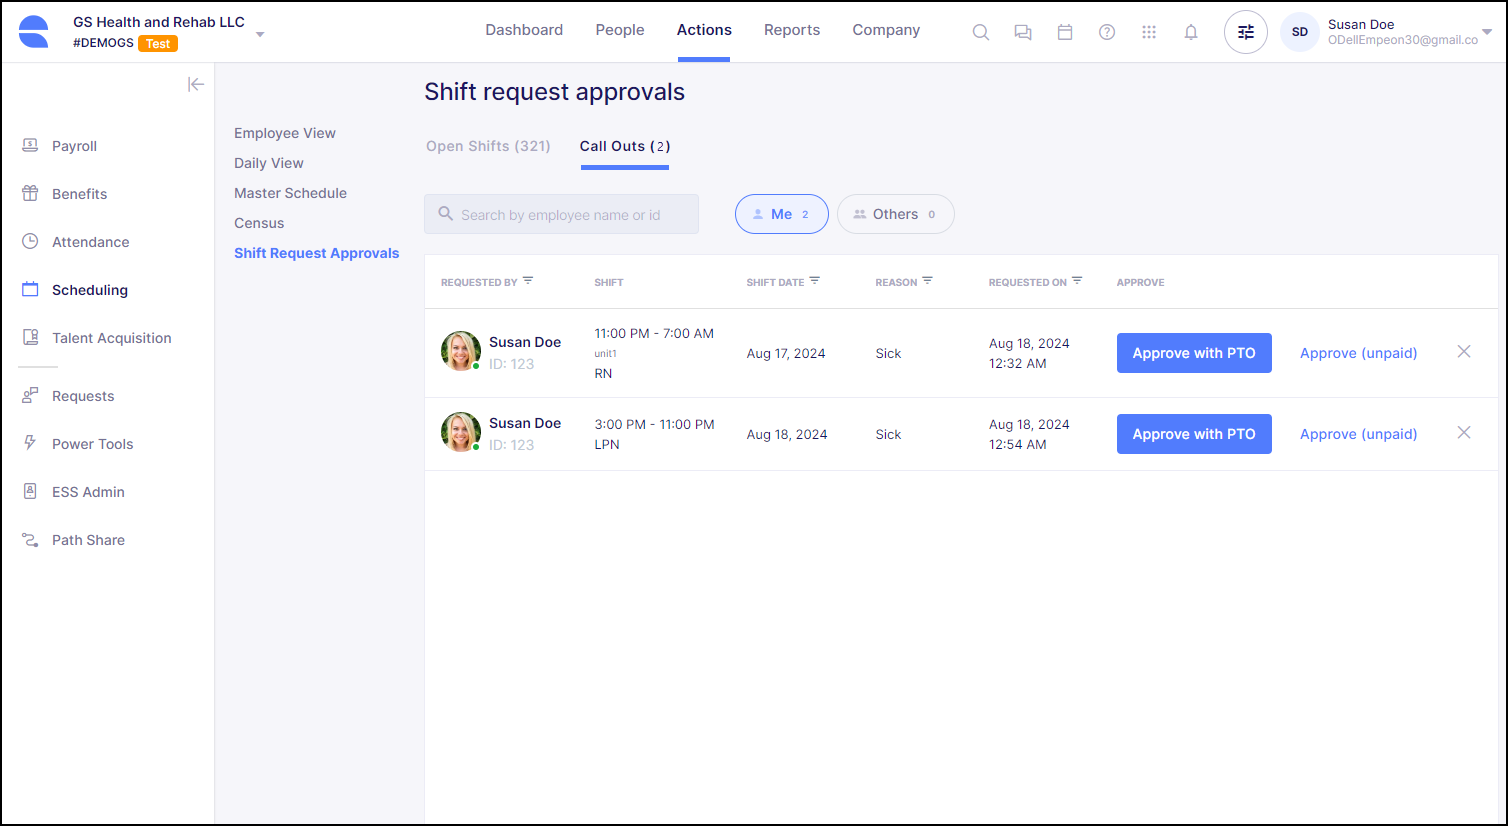Click the settings sliders icon button
Viewport: 1508px width, 826px height.
pos(1246,32)
